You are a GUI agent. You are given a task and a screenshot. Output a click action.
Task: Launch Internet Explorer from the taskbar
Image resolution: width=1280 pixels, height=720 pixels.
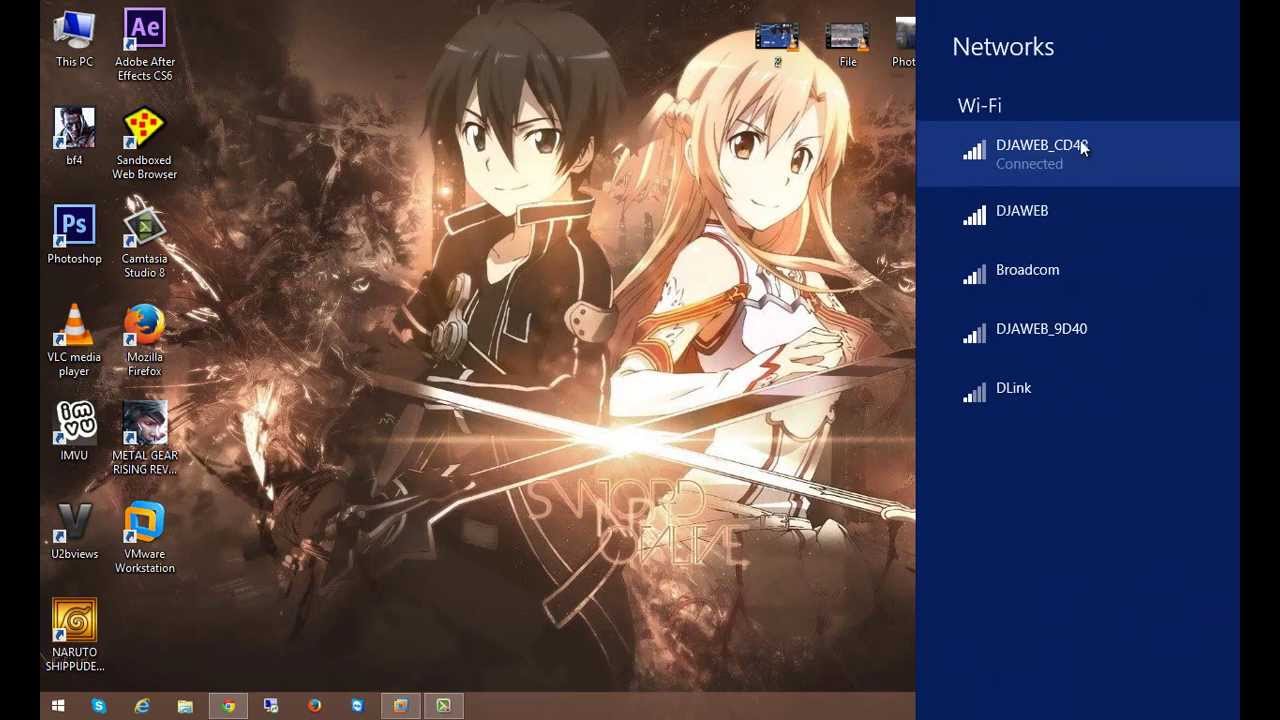click(142, 706)
